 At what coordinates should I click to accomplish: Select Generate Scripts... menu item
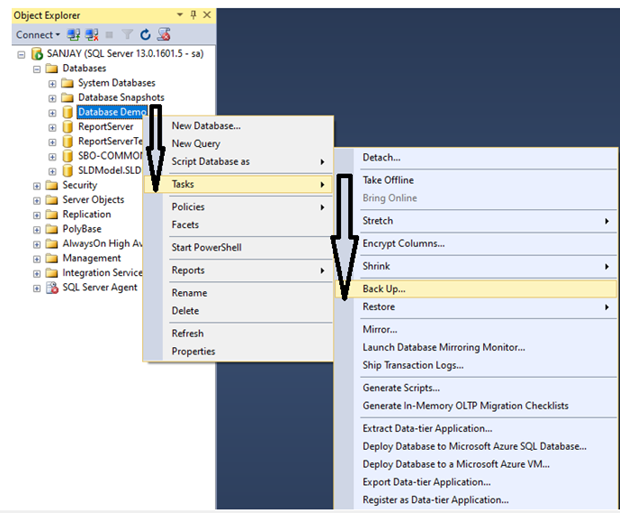pyautogui.click(x=476, y=388)
